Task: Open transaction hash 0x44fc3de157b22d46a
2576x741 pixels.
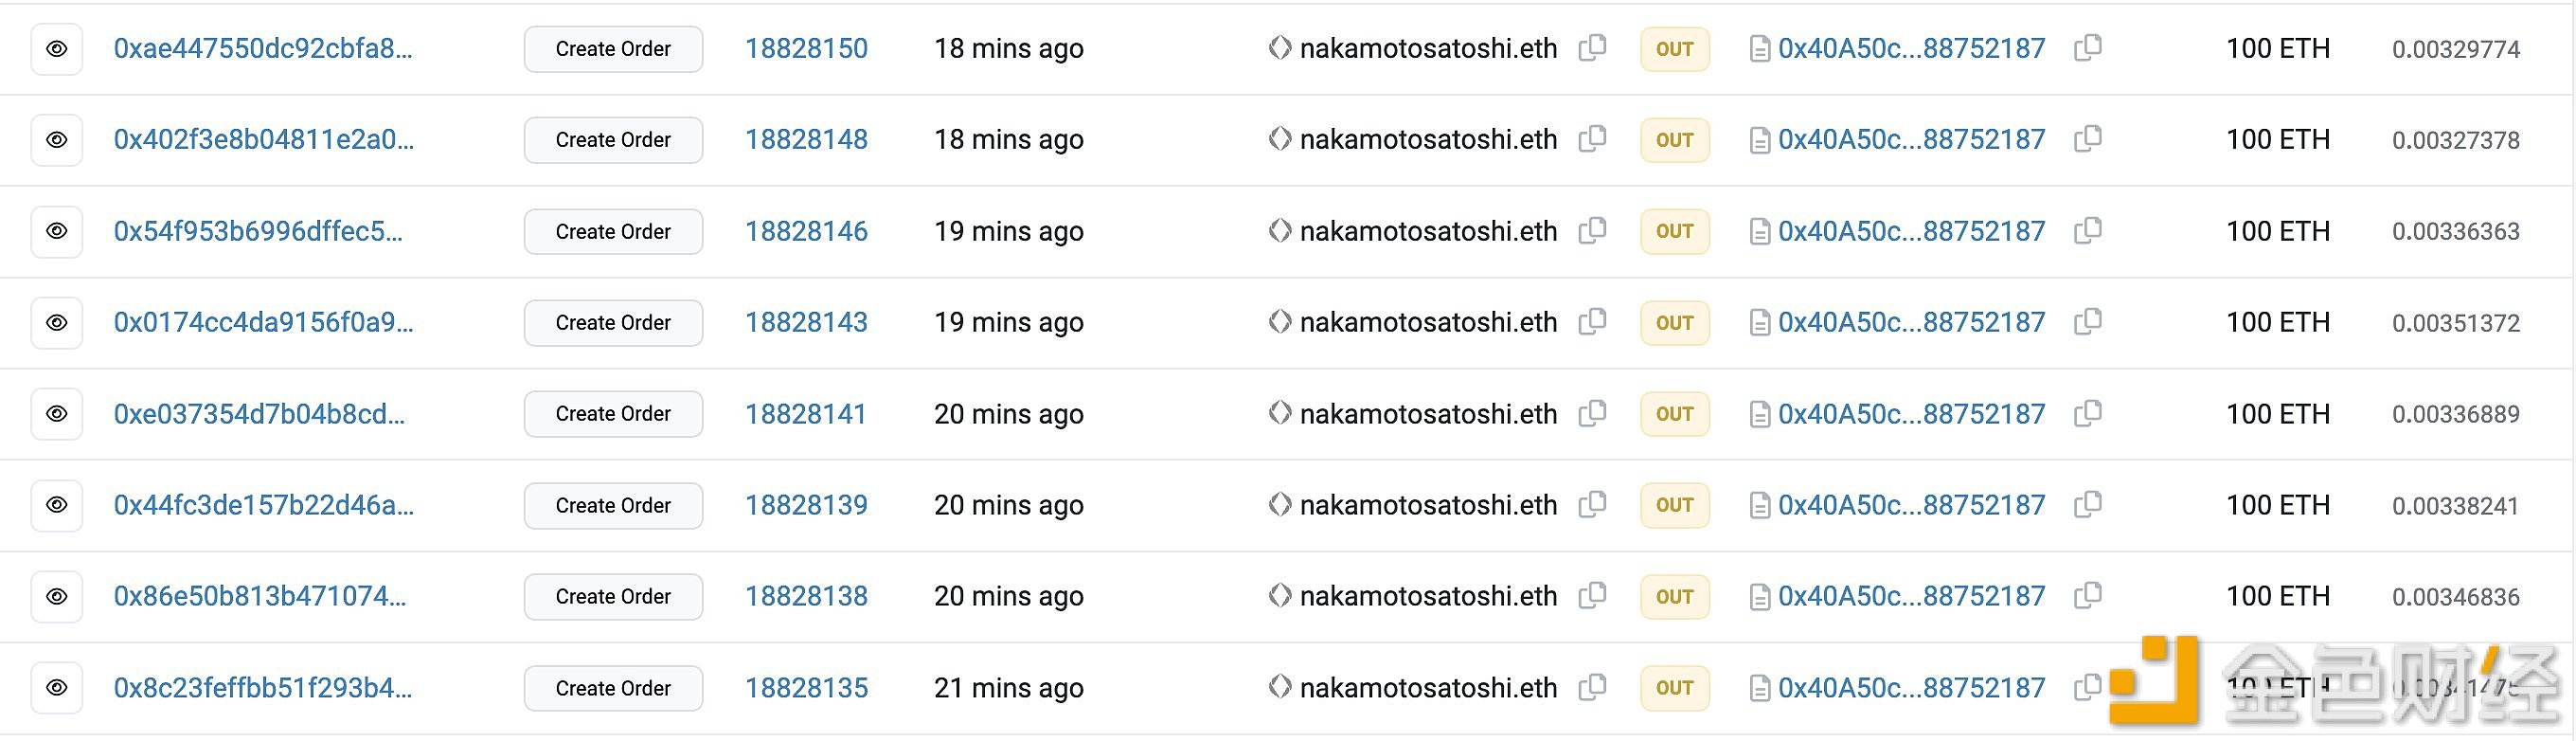Action: pos(264,505)
